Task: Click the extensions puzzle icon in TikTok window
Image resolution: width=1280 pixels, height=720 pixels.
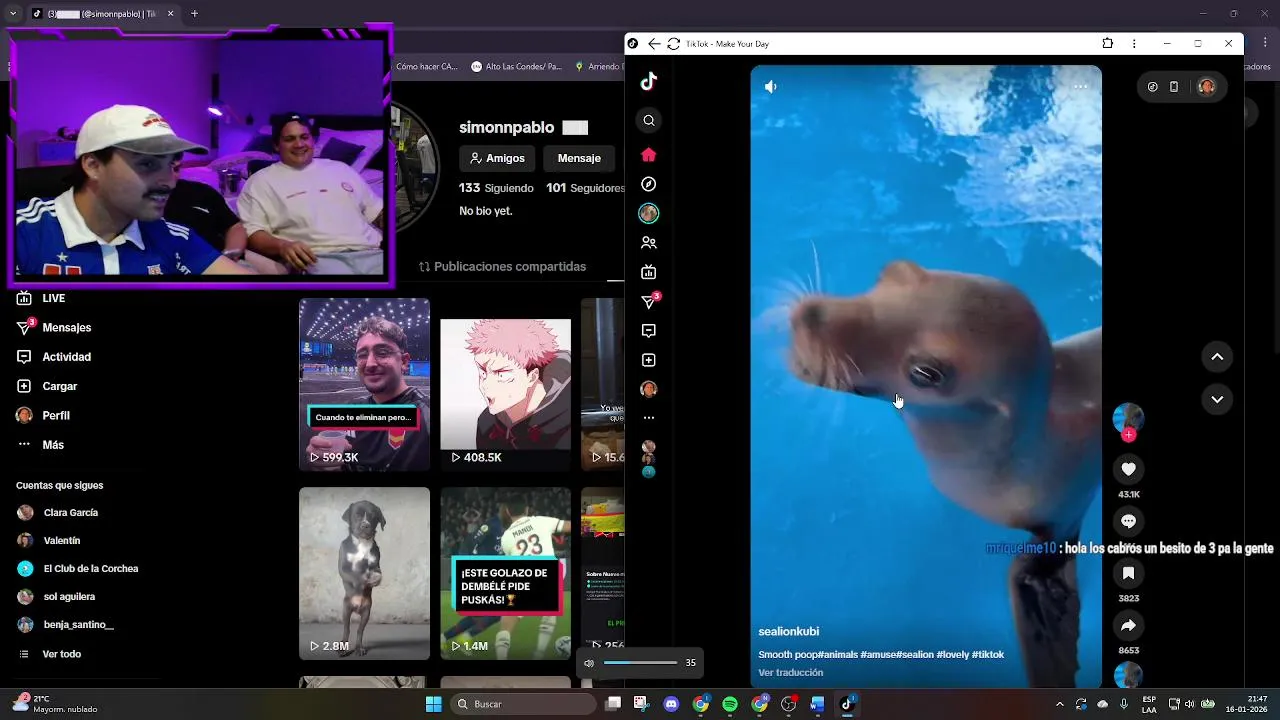Action: (x=1107, y=44)
